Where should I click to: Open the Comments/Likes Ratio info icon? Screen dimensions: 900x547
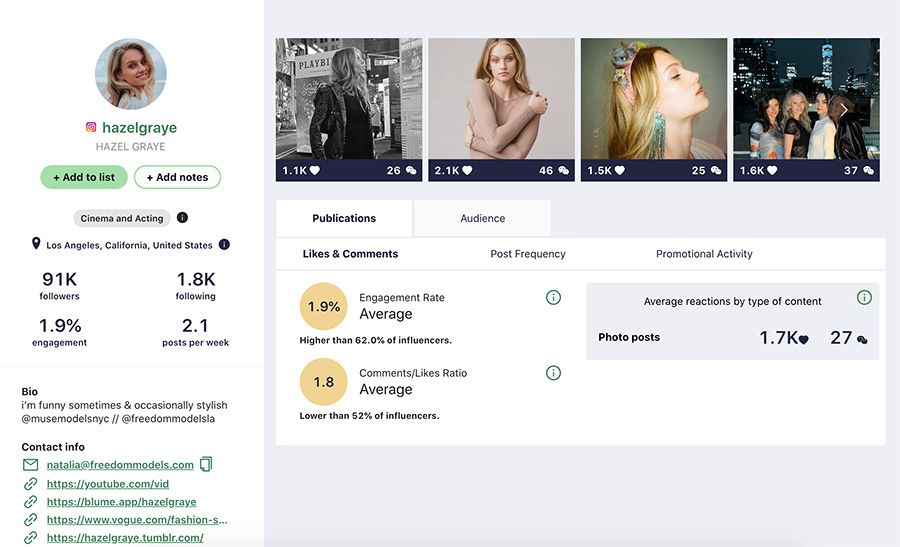(x=553, y=373)
